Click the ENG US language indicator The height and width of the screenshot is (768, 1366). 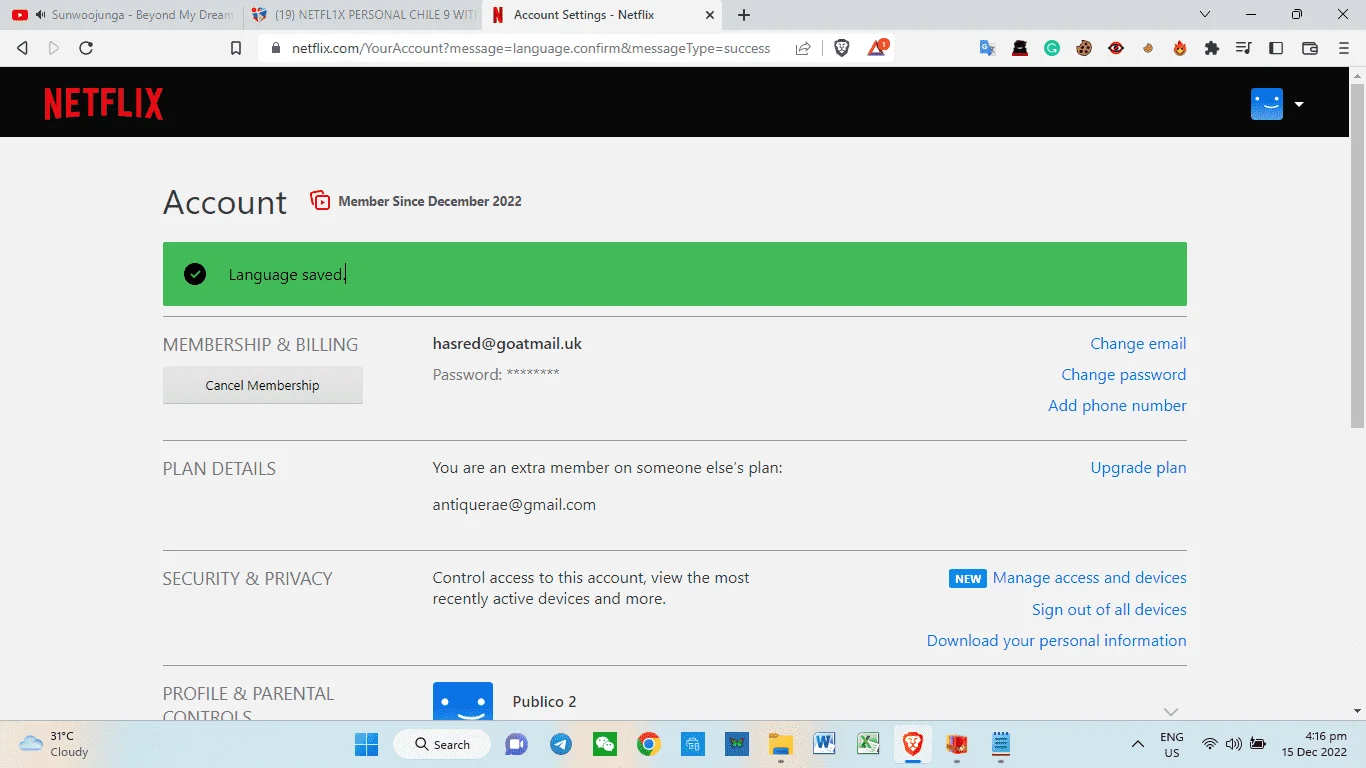click(x=1171, y=744)
